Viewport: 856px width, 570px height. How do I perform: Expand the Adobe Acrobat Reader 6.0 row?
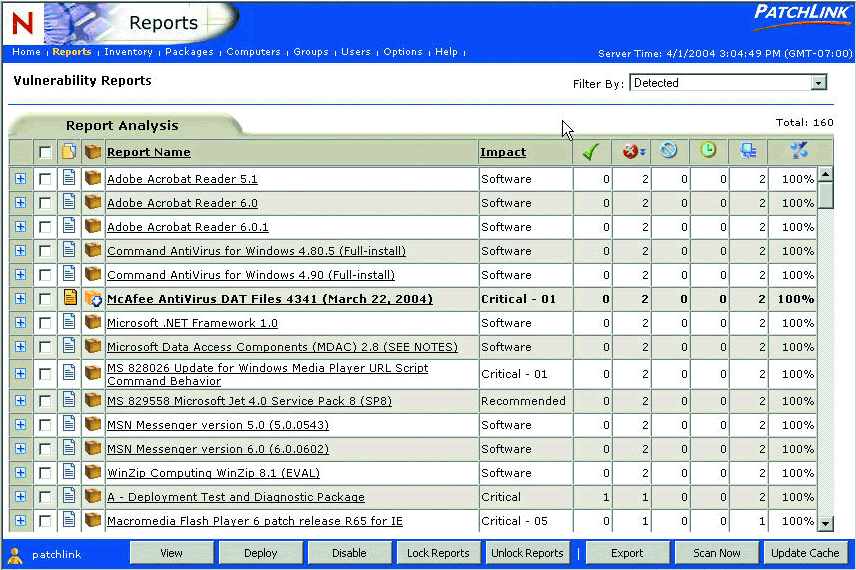click(x=21, y=203)
